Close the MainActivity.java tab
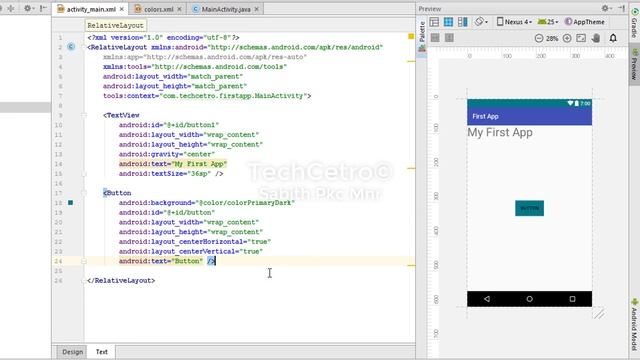This screenshot has width=640, height=360. 256,9
